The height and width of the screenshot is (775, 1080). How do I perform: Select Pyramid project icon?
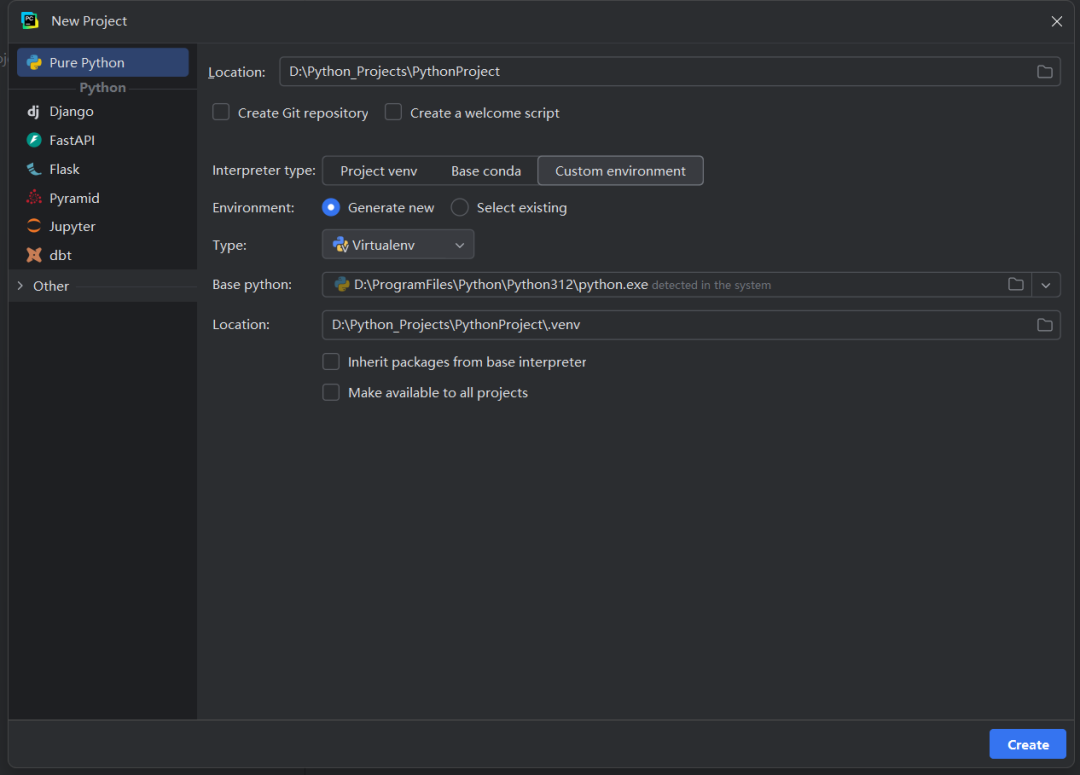coord(34,198)
